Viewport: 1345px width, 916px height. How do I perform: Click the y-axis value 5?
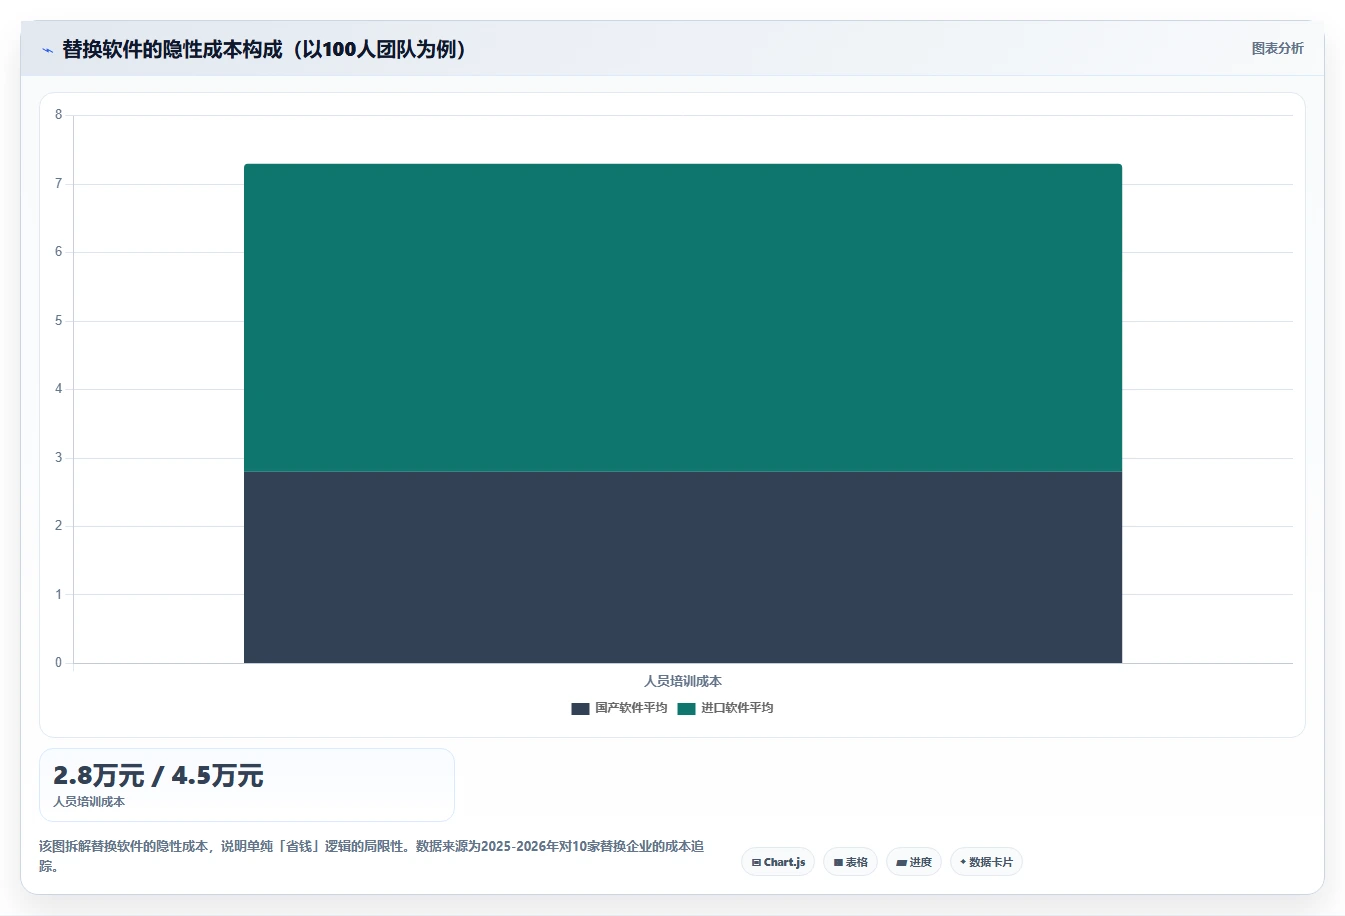tap(58, 321)
